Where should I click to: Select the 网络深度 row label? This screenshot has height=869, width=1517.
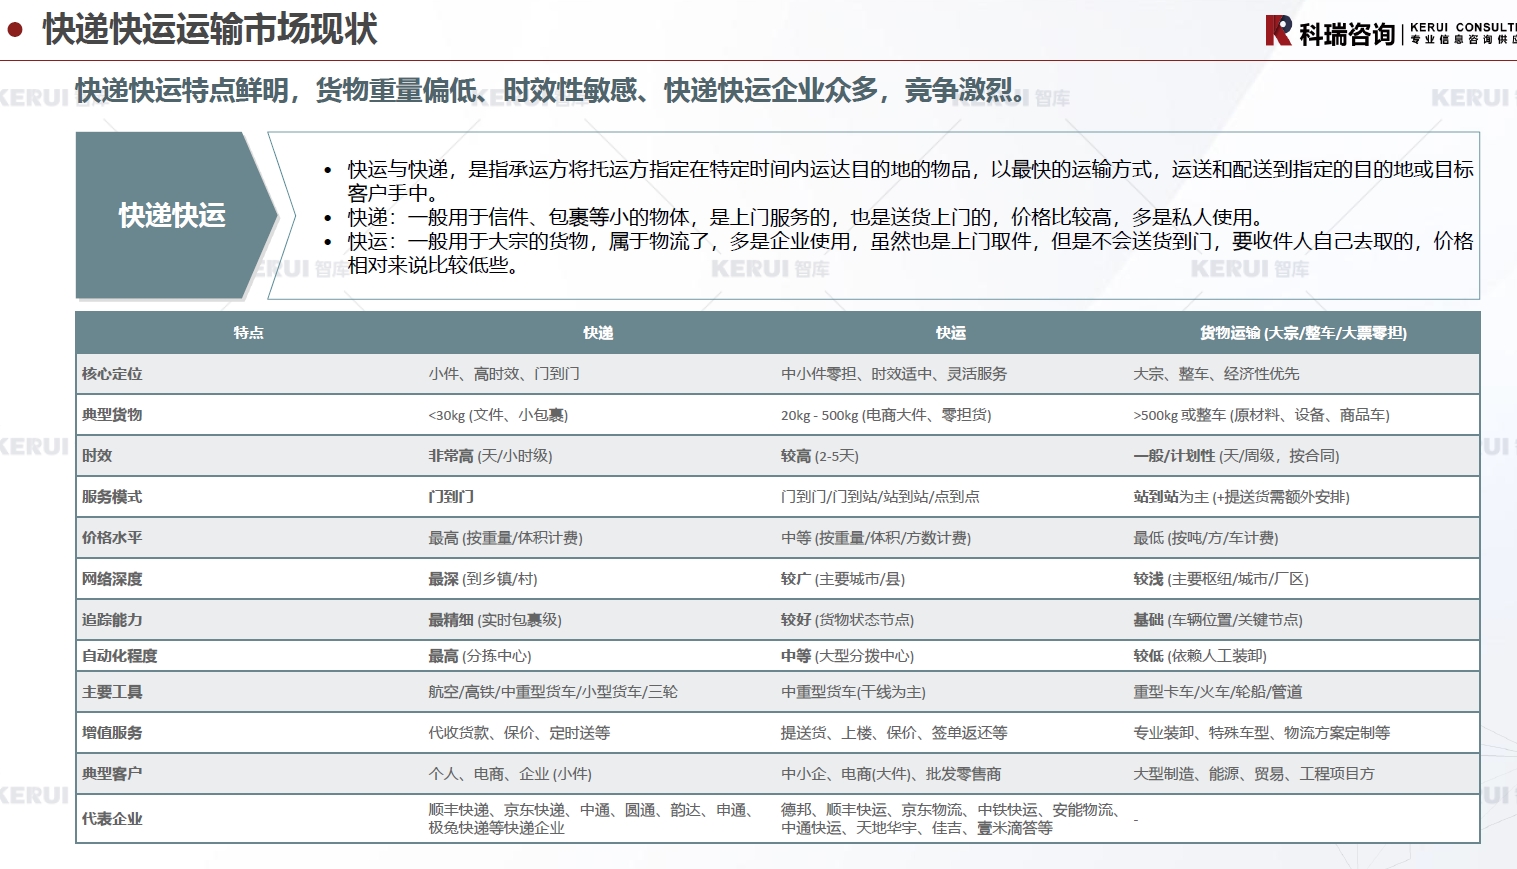pyautogui.click(x=112, y=579)
